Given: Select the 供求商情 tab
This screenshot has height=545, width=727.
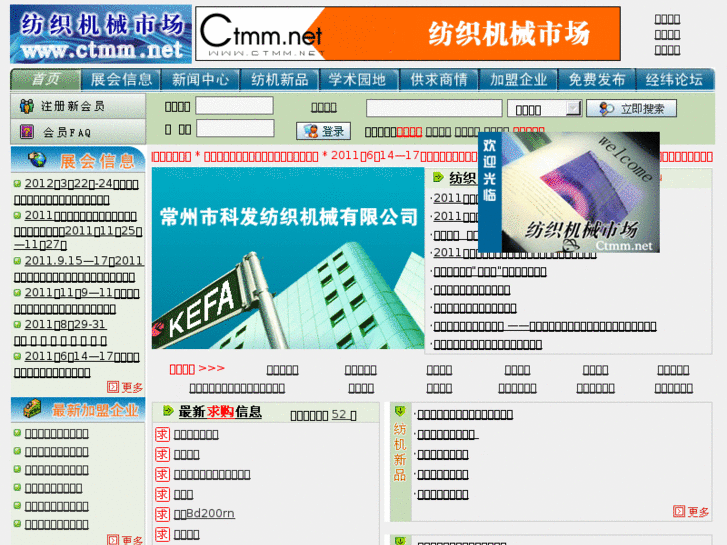Looking at the screenshot, I should (439, 79).
